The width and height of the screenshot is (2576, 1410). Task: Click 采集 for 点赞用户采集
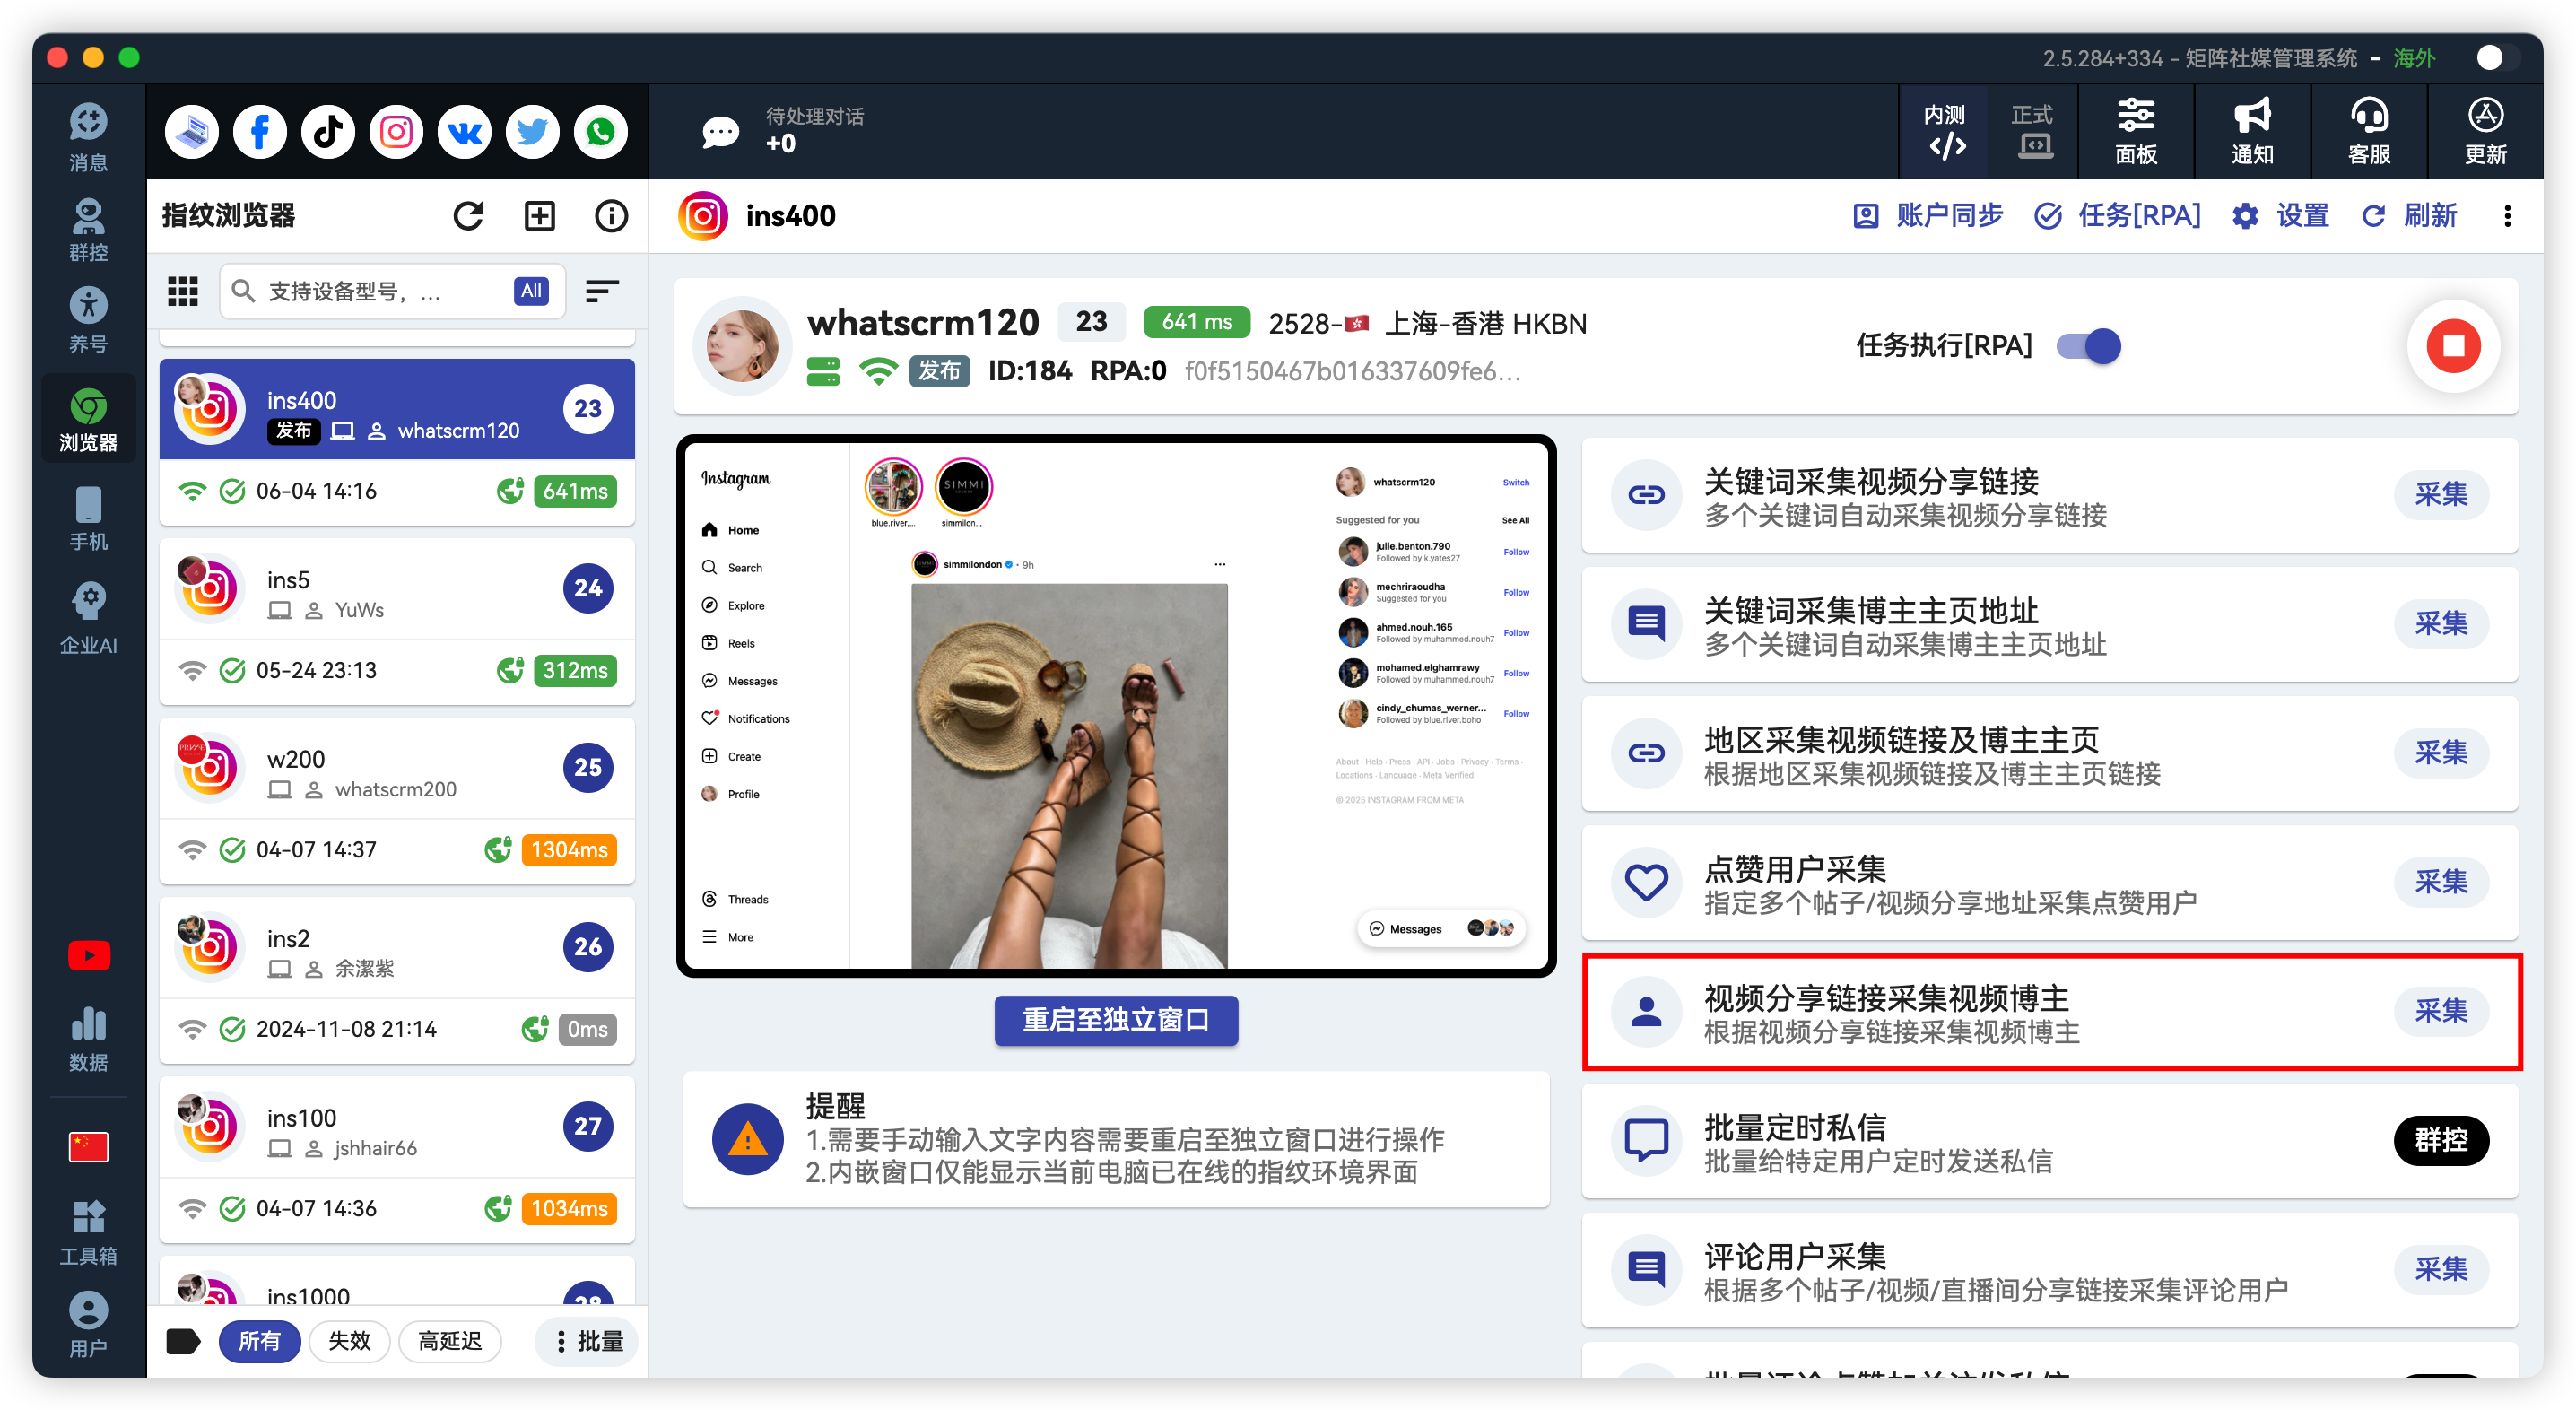coord(2441,882)
